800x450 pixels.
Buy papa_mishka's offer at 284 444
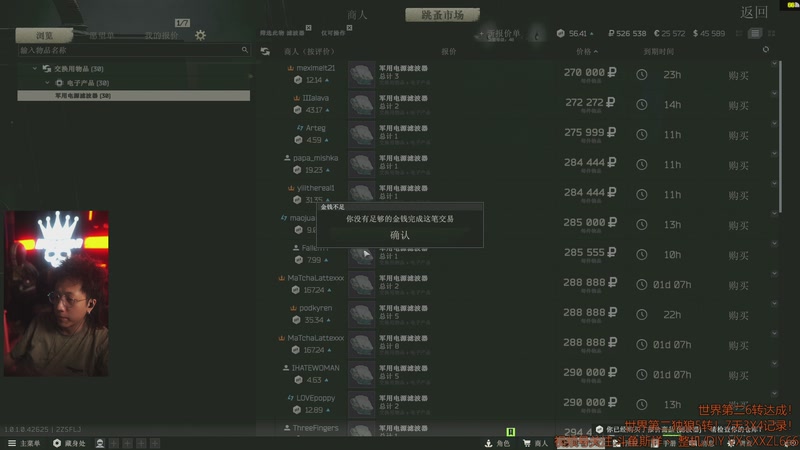738,166
